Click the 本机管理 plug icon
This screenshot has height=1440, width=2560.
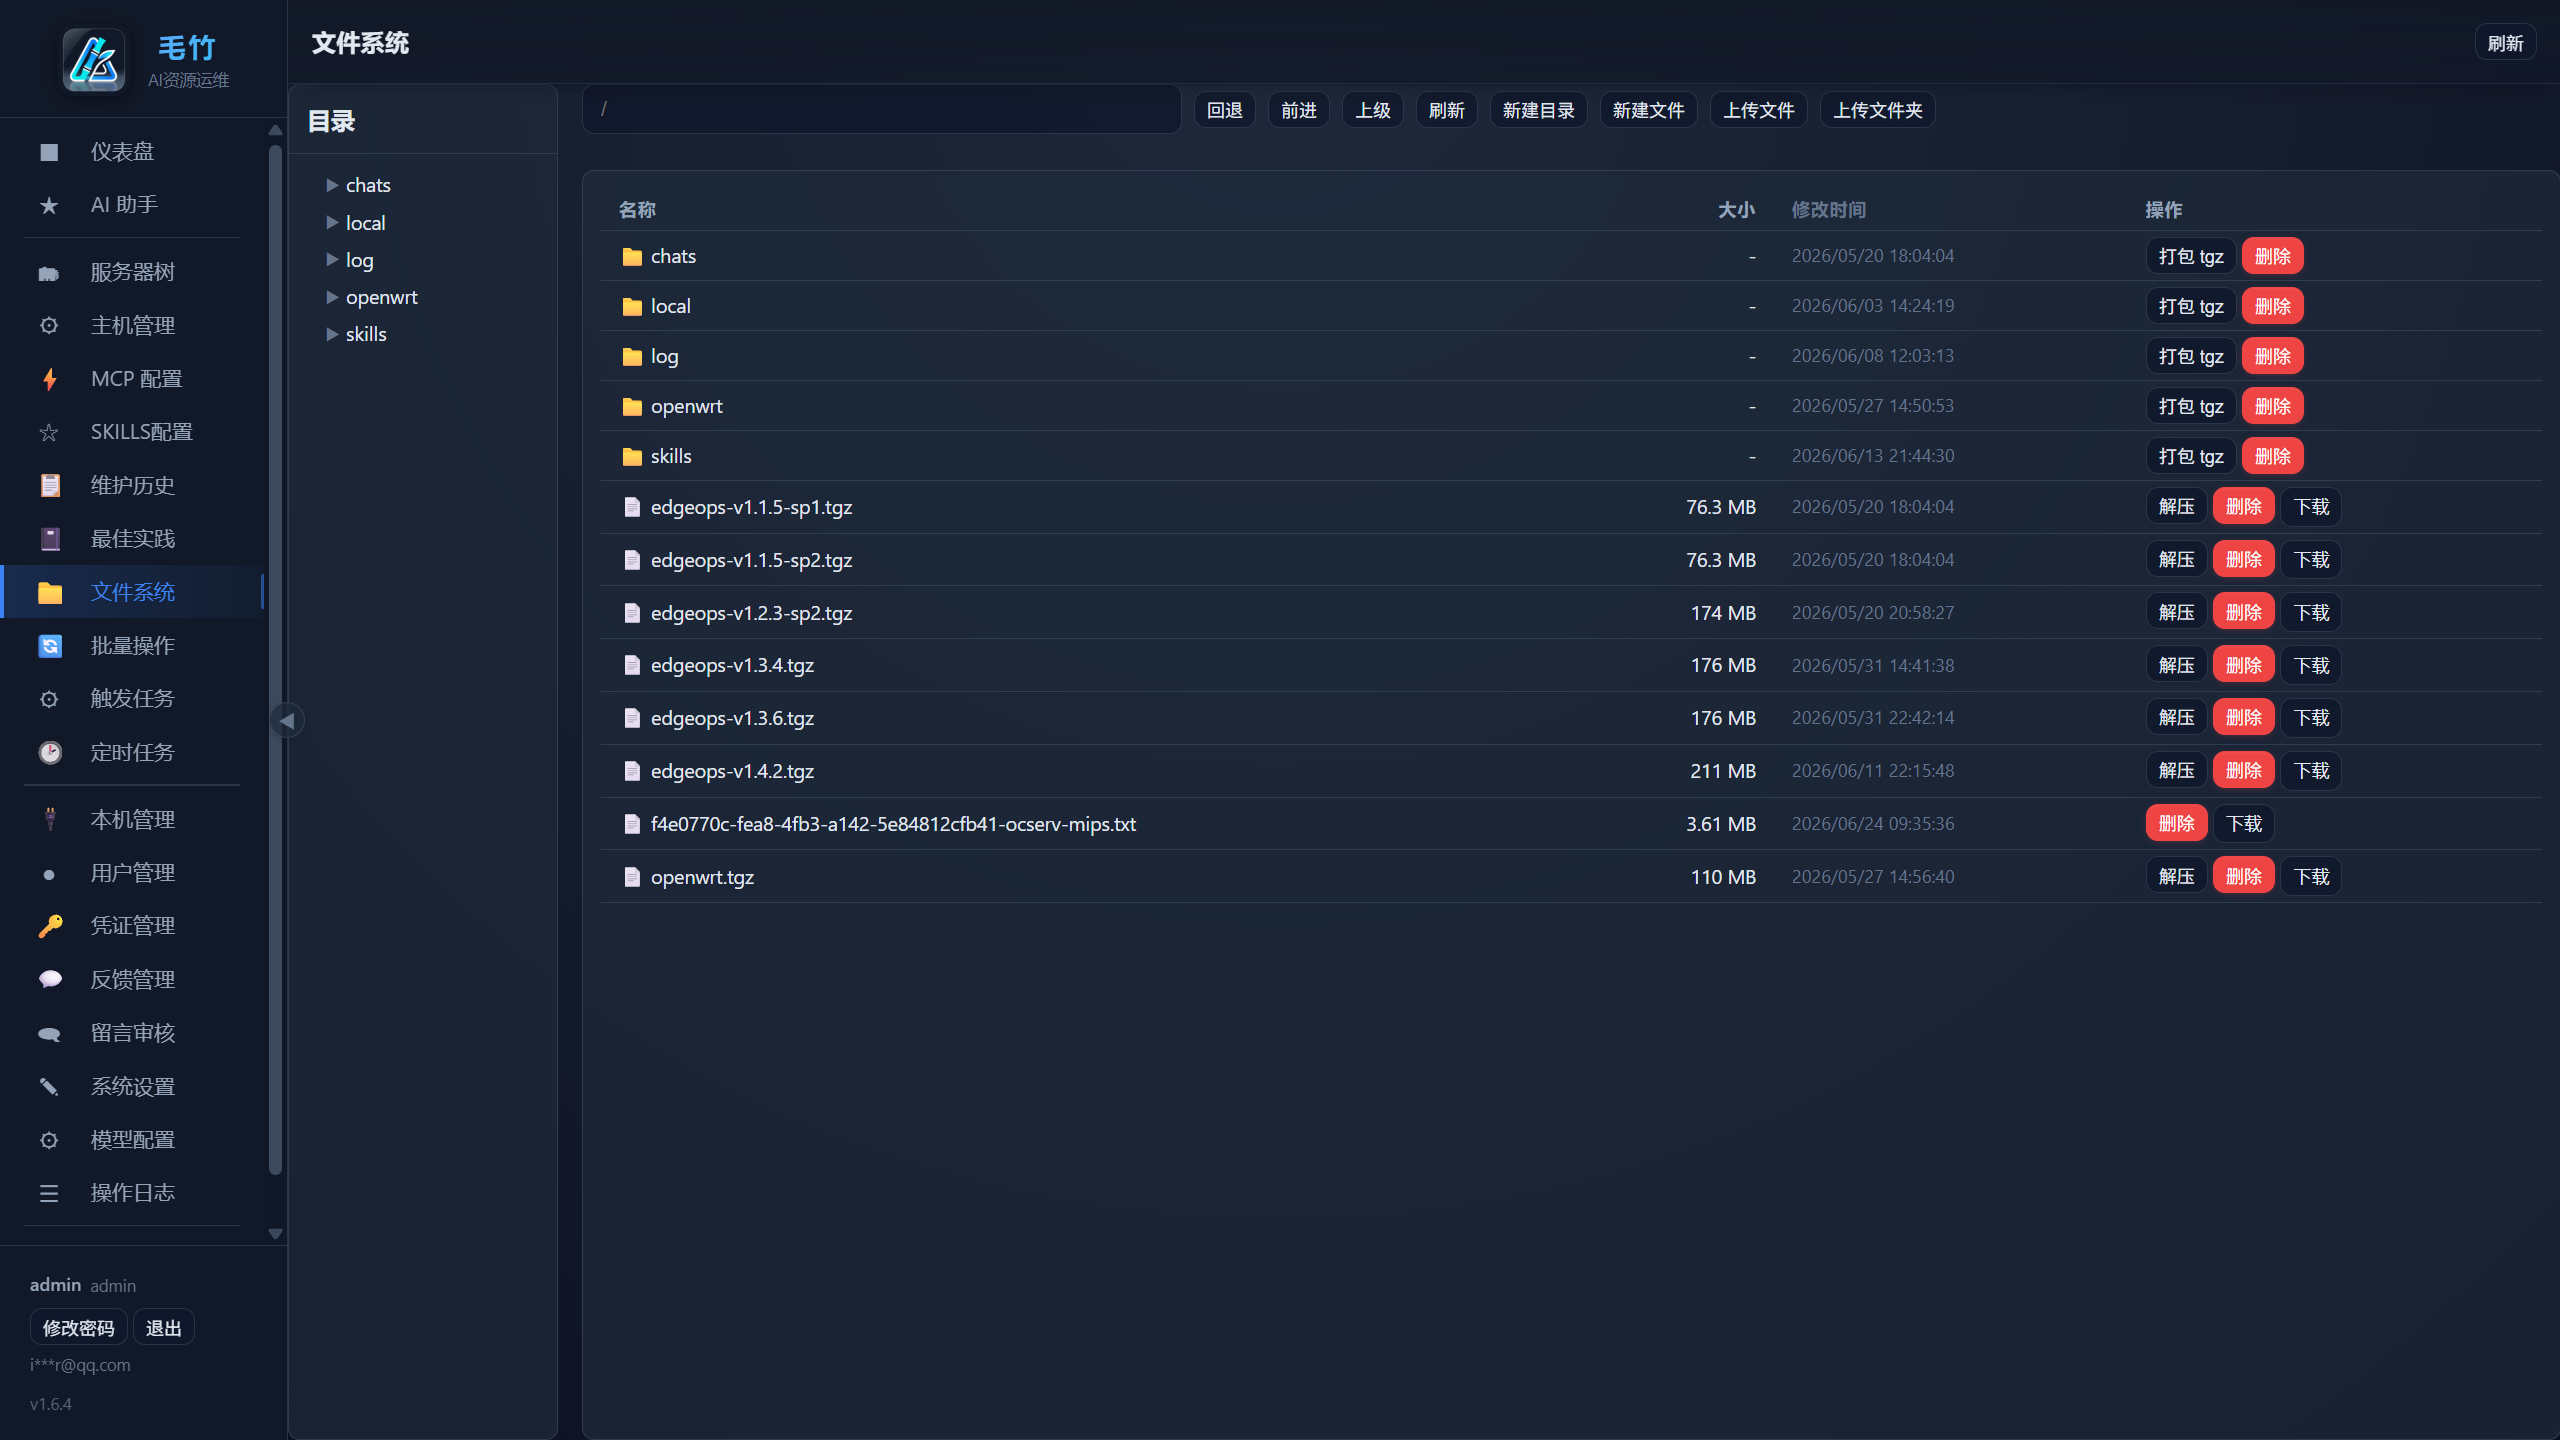(49, 820)
